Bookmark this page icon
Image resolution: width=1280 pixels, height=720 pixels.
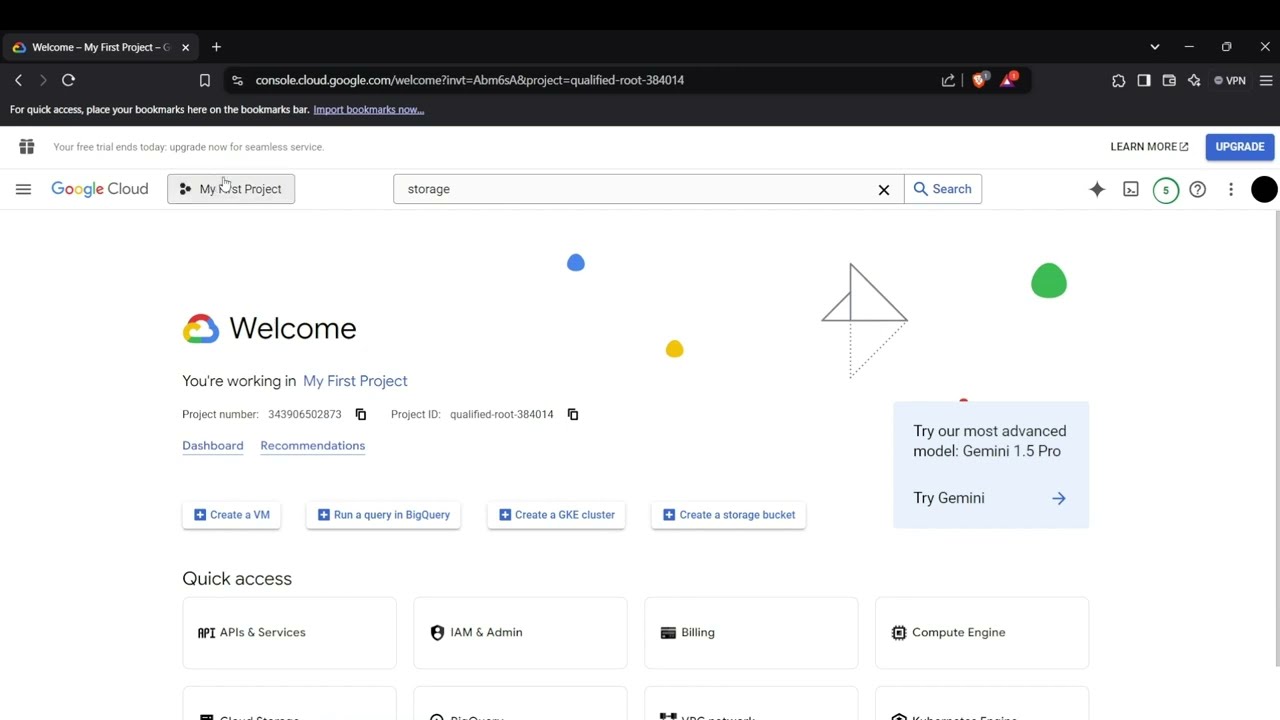pyautogui.click(x=205, y=80)
